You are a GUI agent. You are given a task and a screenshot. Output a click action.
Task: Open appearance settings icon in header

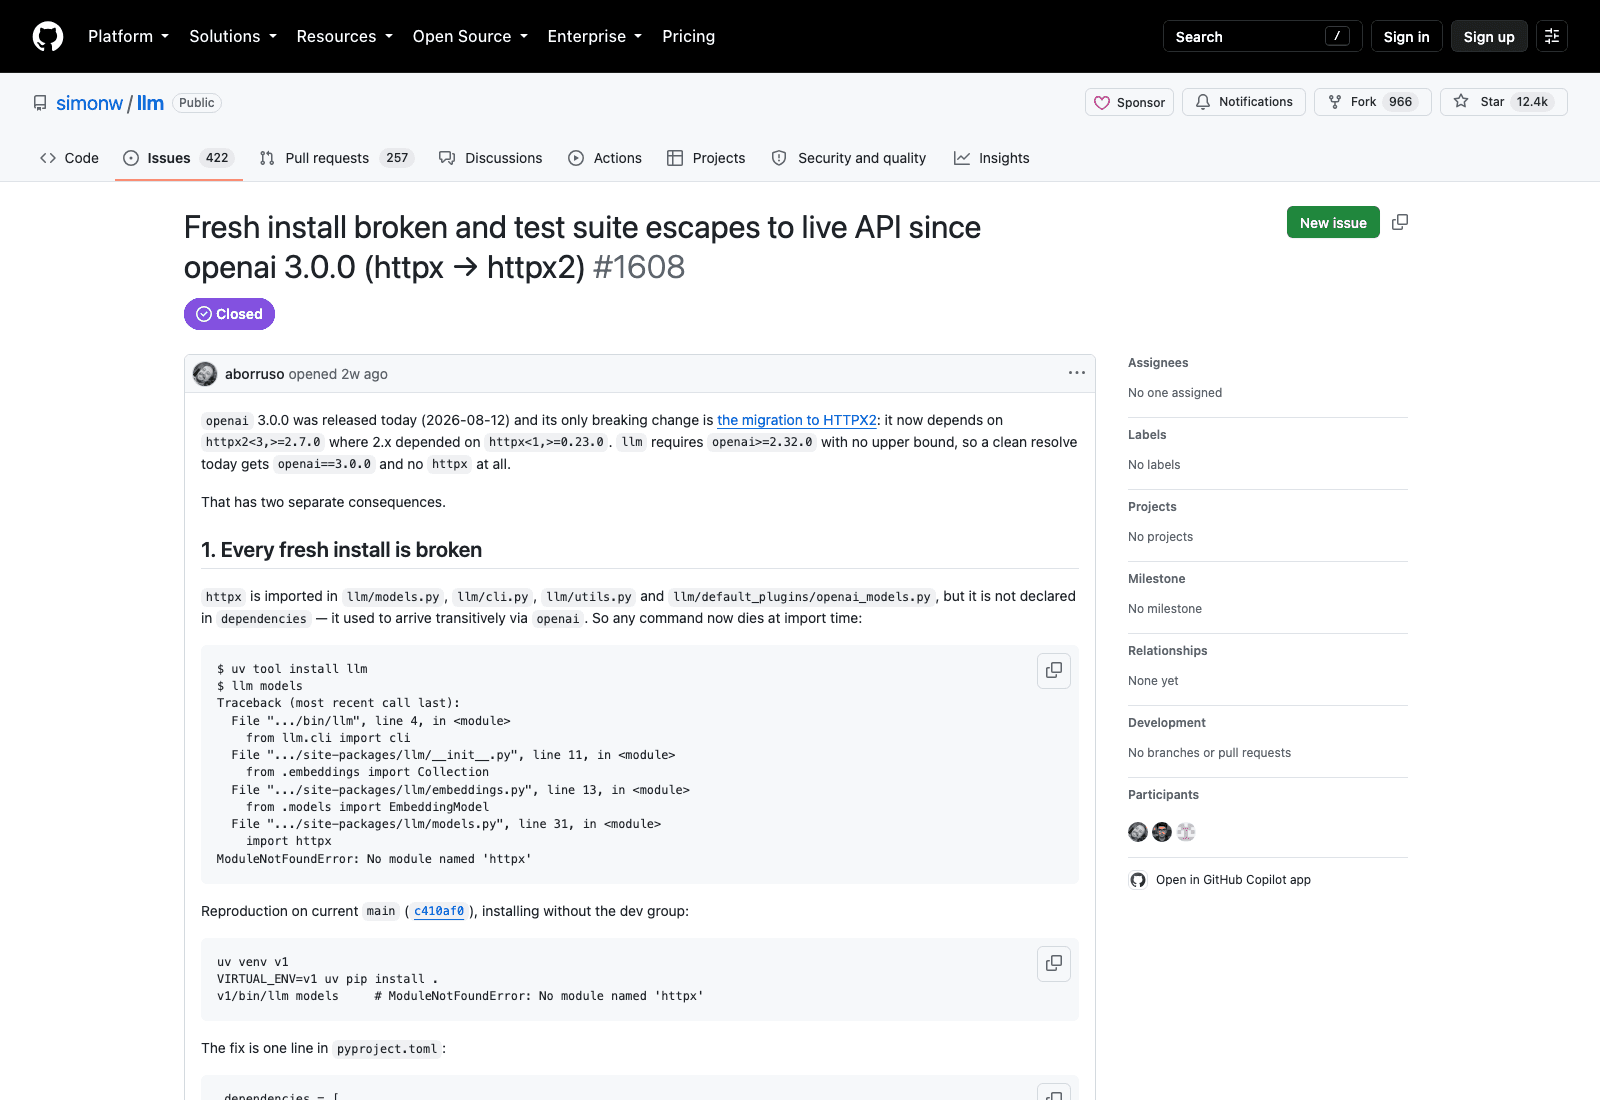(x=1552, y=36)
